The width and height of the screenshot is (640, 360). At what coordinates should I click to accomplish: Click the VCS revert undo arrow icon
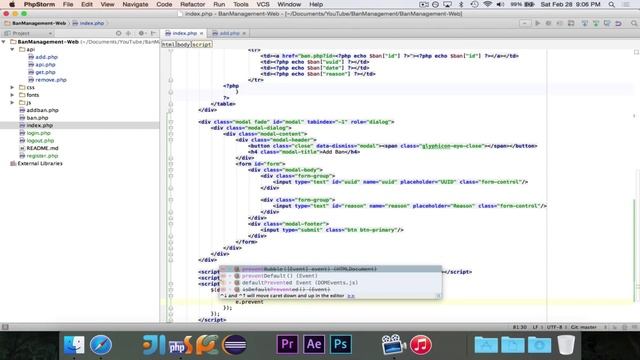click(x=618, y=23)
